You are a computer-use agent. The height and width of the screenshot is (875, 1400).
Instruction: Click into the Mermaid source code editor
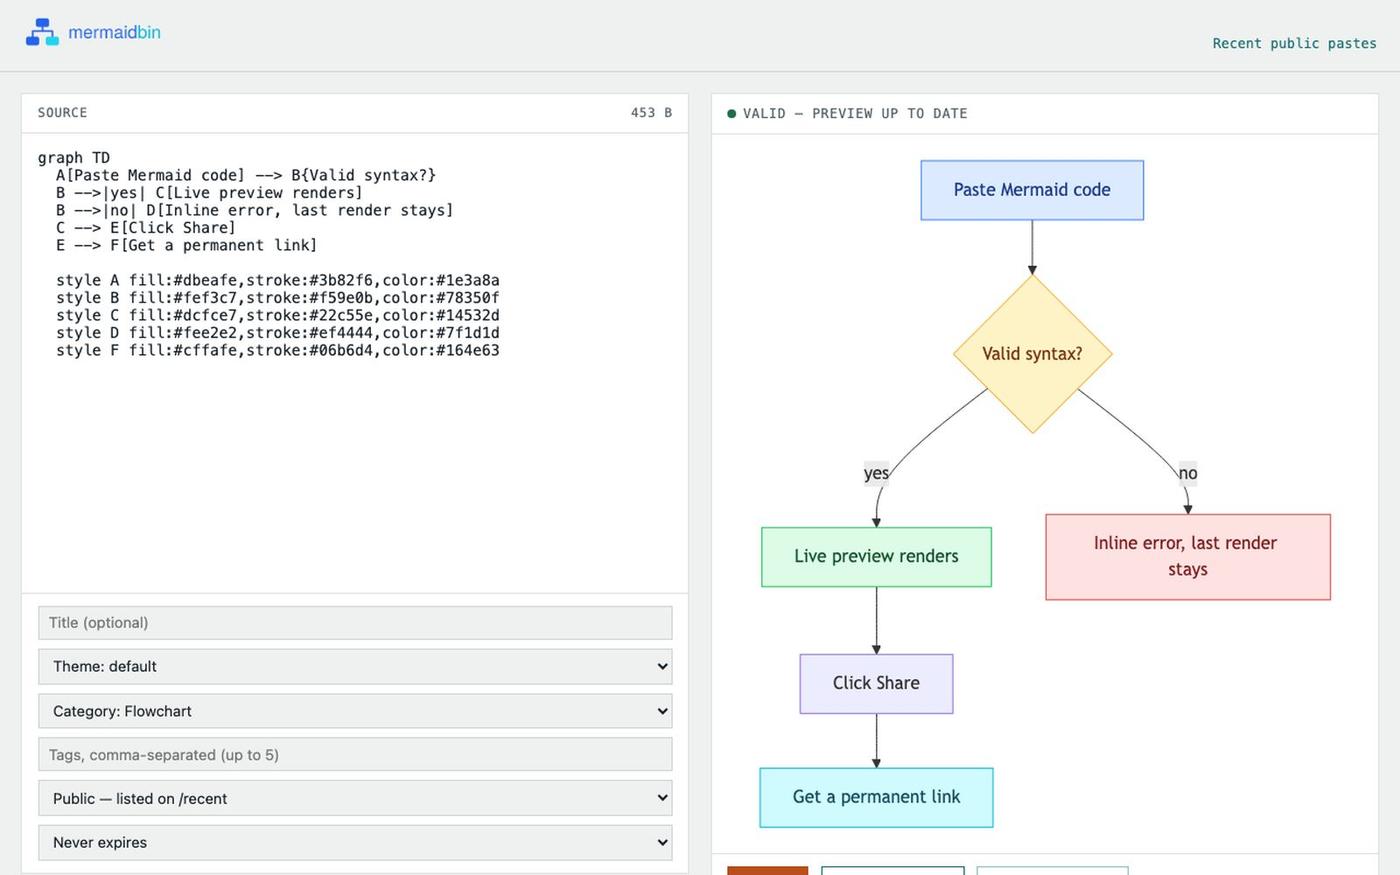point(355,363)
